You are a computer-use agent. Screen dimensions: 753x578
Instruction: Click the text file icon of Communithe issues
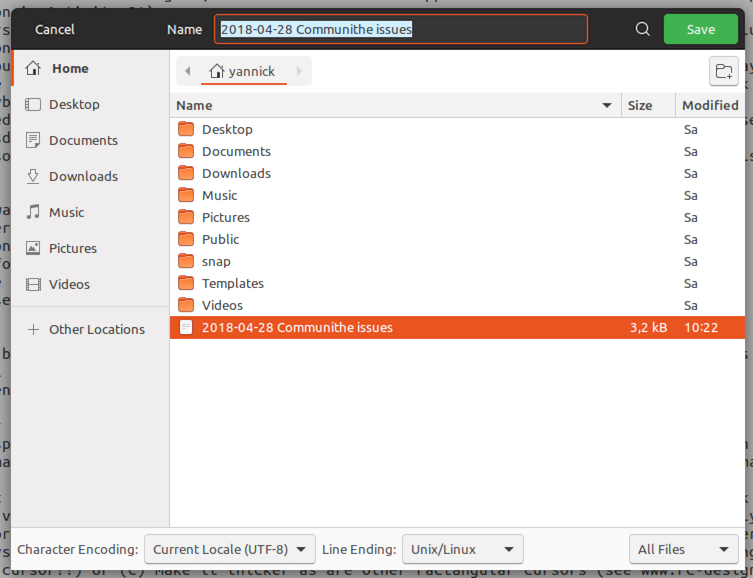pos(186,327)
